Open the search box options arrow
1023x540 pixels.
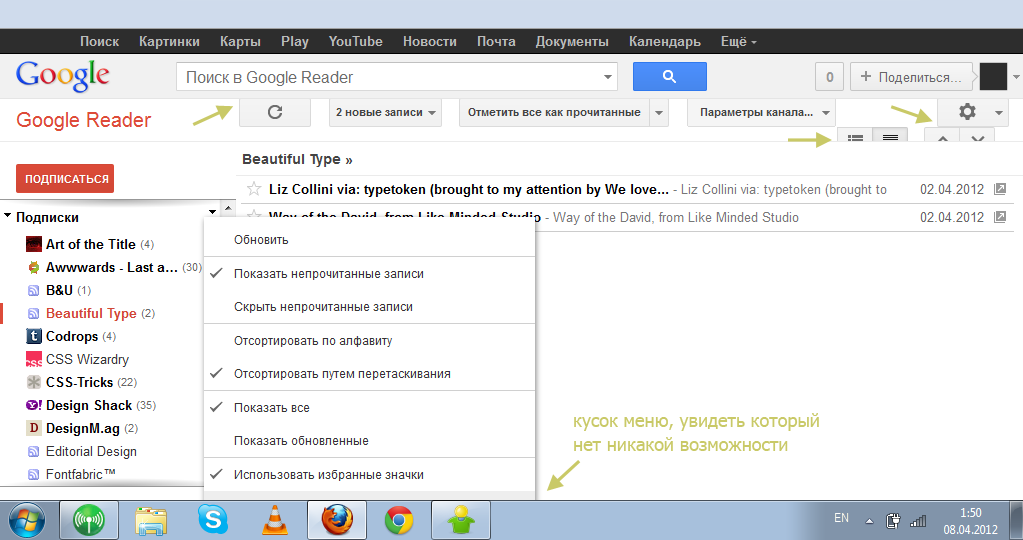(607, 77)
